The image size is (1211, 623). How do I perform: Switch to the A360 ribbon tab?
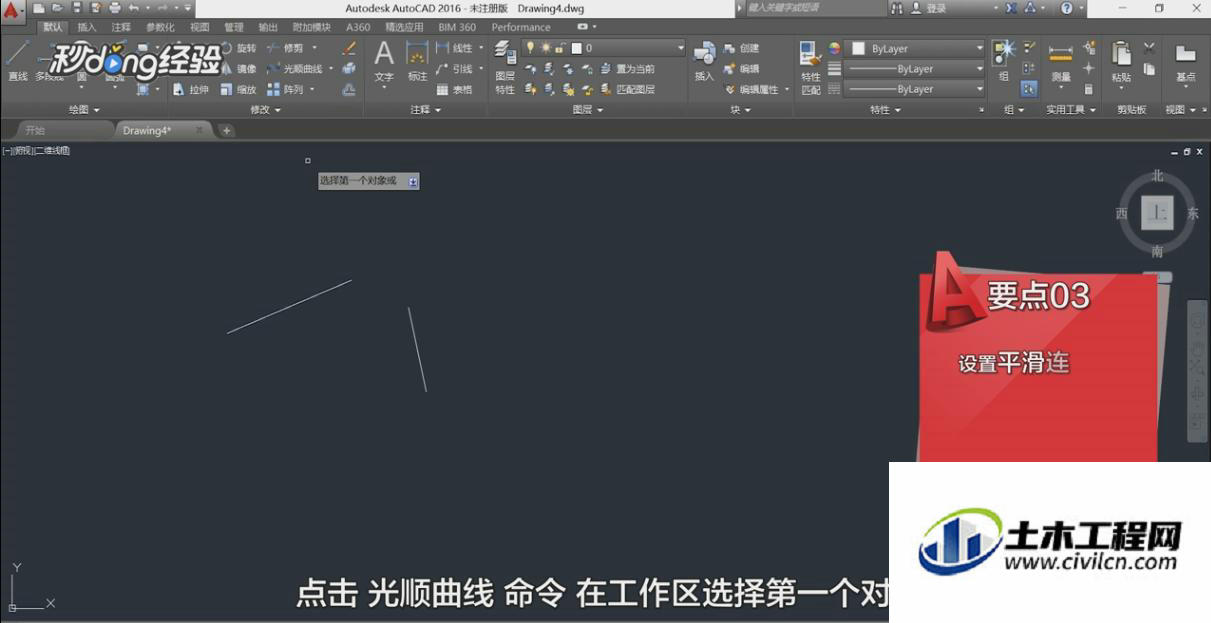tap(358, 27)
